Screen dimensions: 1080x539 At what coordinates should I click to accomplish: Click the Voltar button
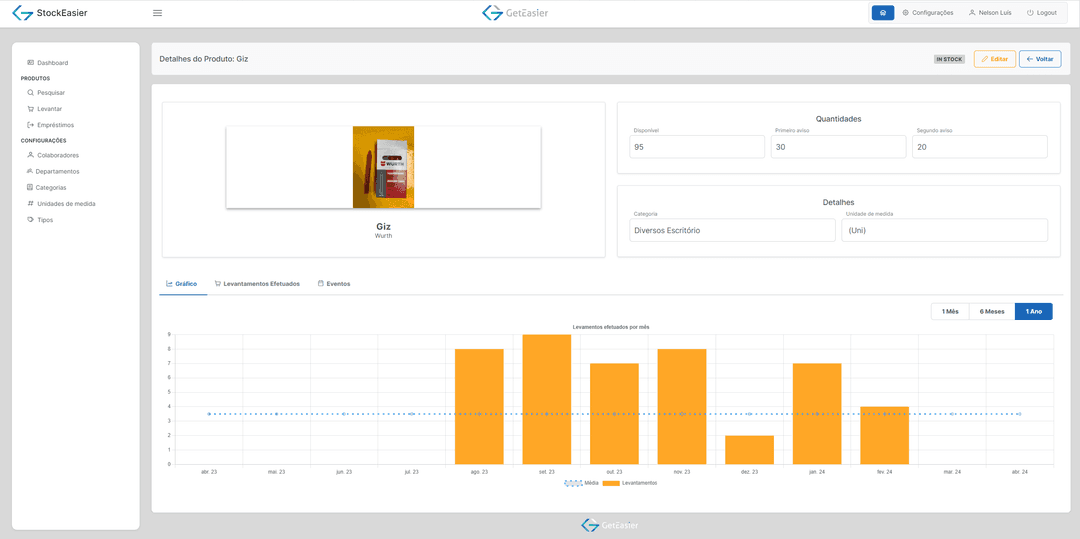tap(1040, 59)
